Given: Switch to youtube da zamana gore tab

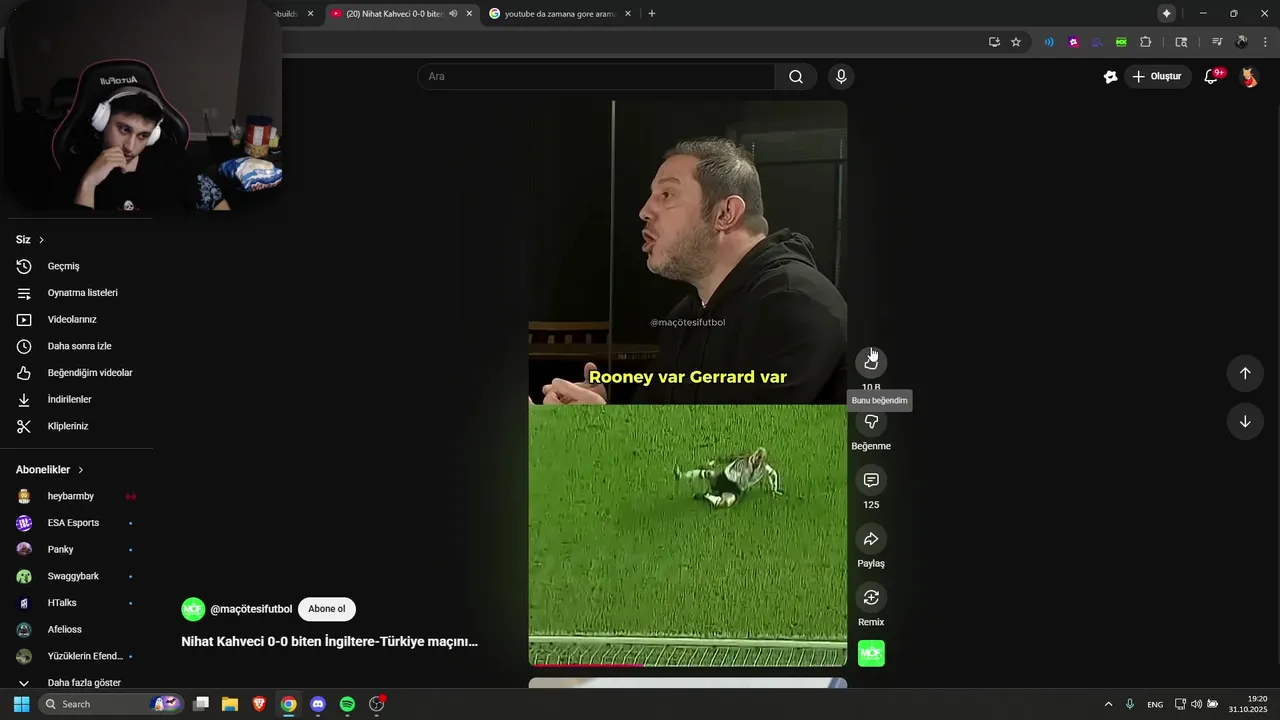Looking at the screenshot, I should tap(560, 14).
